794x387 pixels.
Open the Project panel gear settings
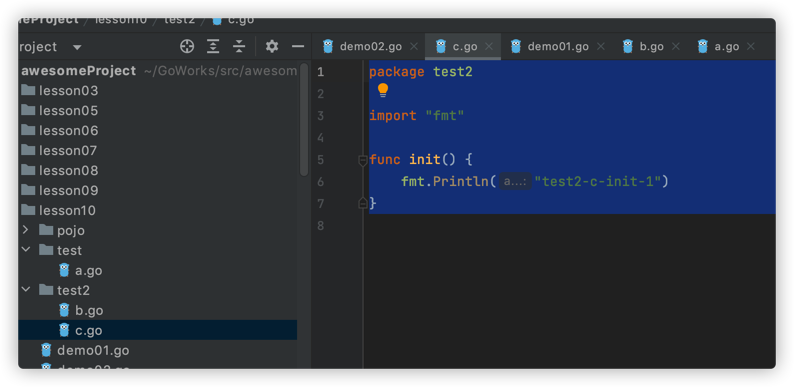[x=272, y=47]
